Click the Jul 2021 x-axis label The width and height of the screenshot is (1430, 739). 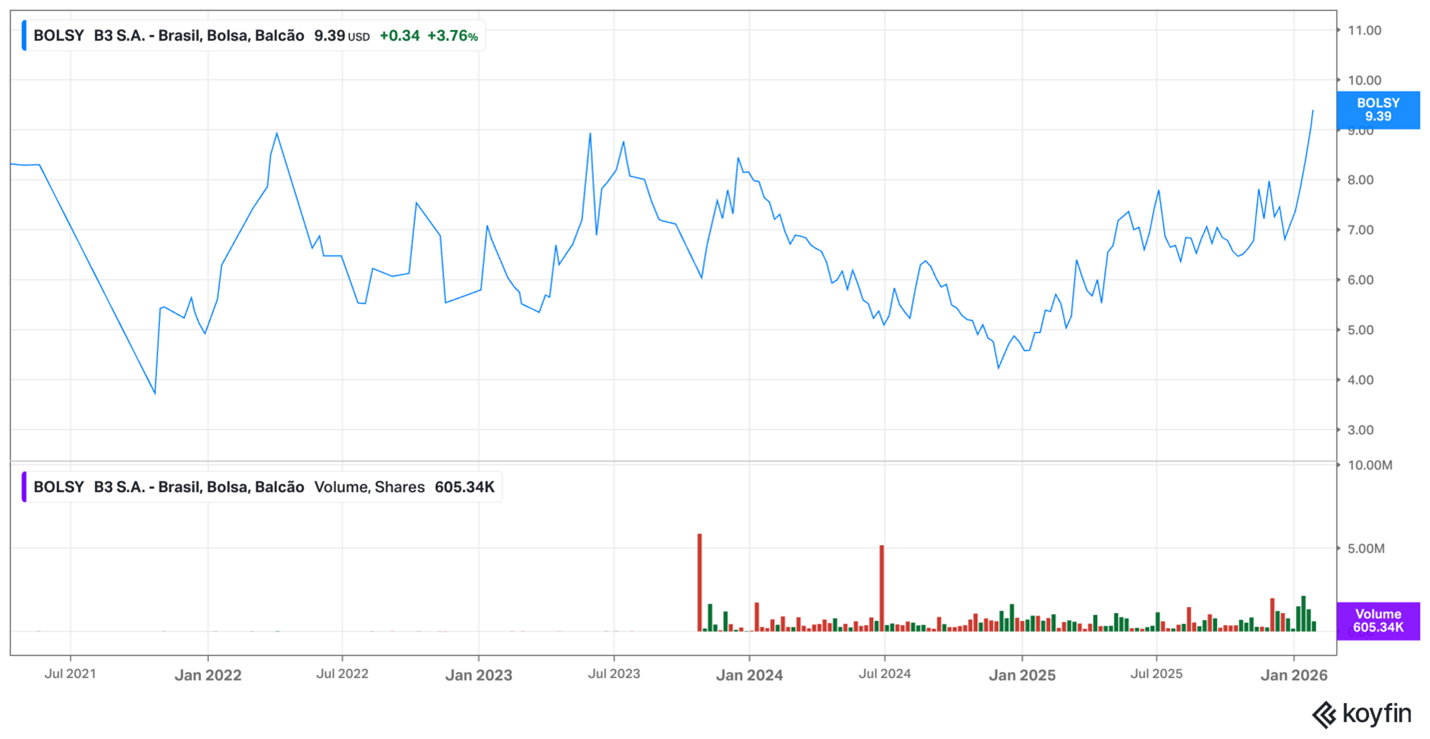click(x=71, y=674)
